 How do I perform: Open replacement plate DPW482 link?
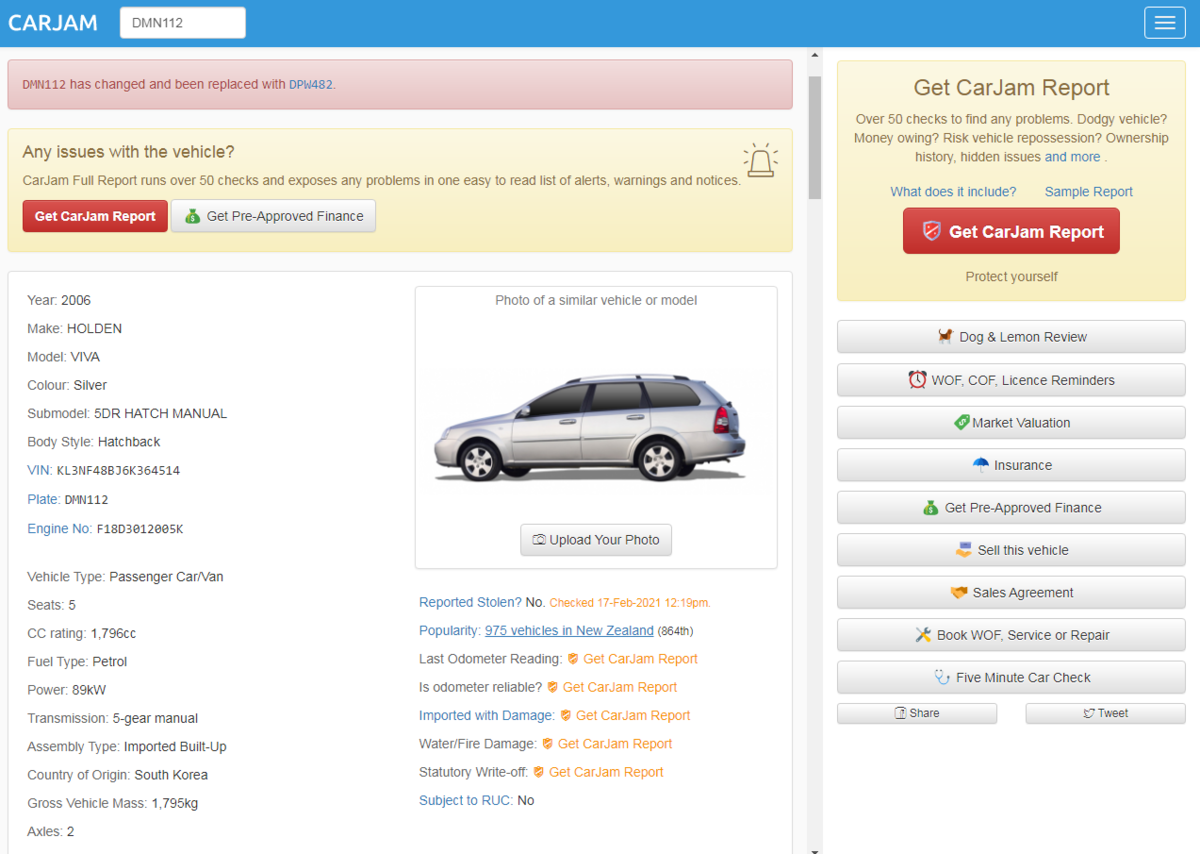pyautogui.click(x=311, y=85)
